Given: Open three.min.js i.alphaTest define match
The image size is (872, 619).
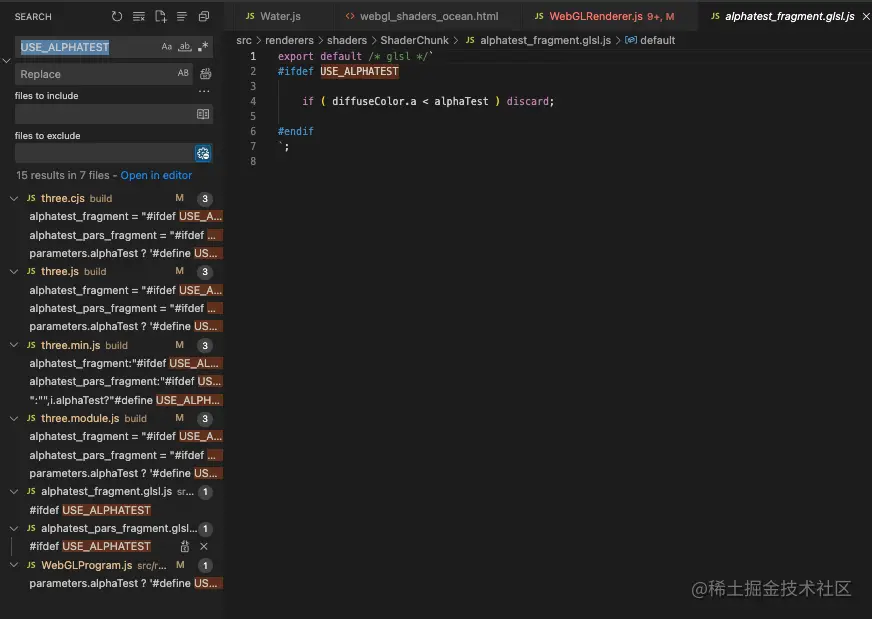Looking at the screenshot, I should click(126, 400).
